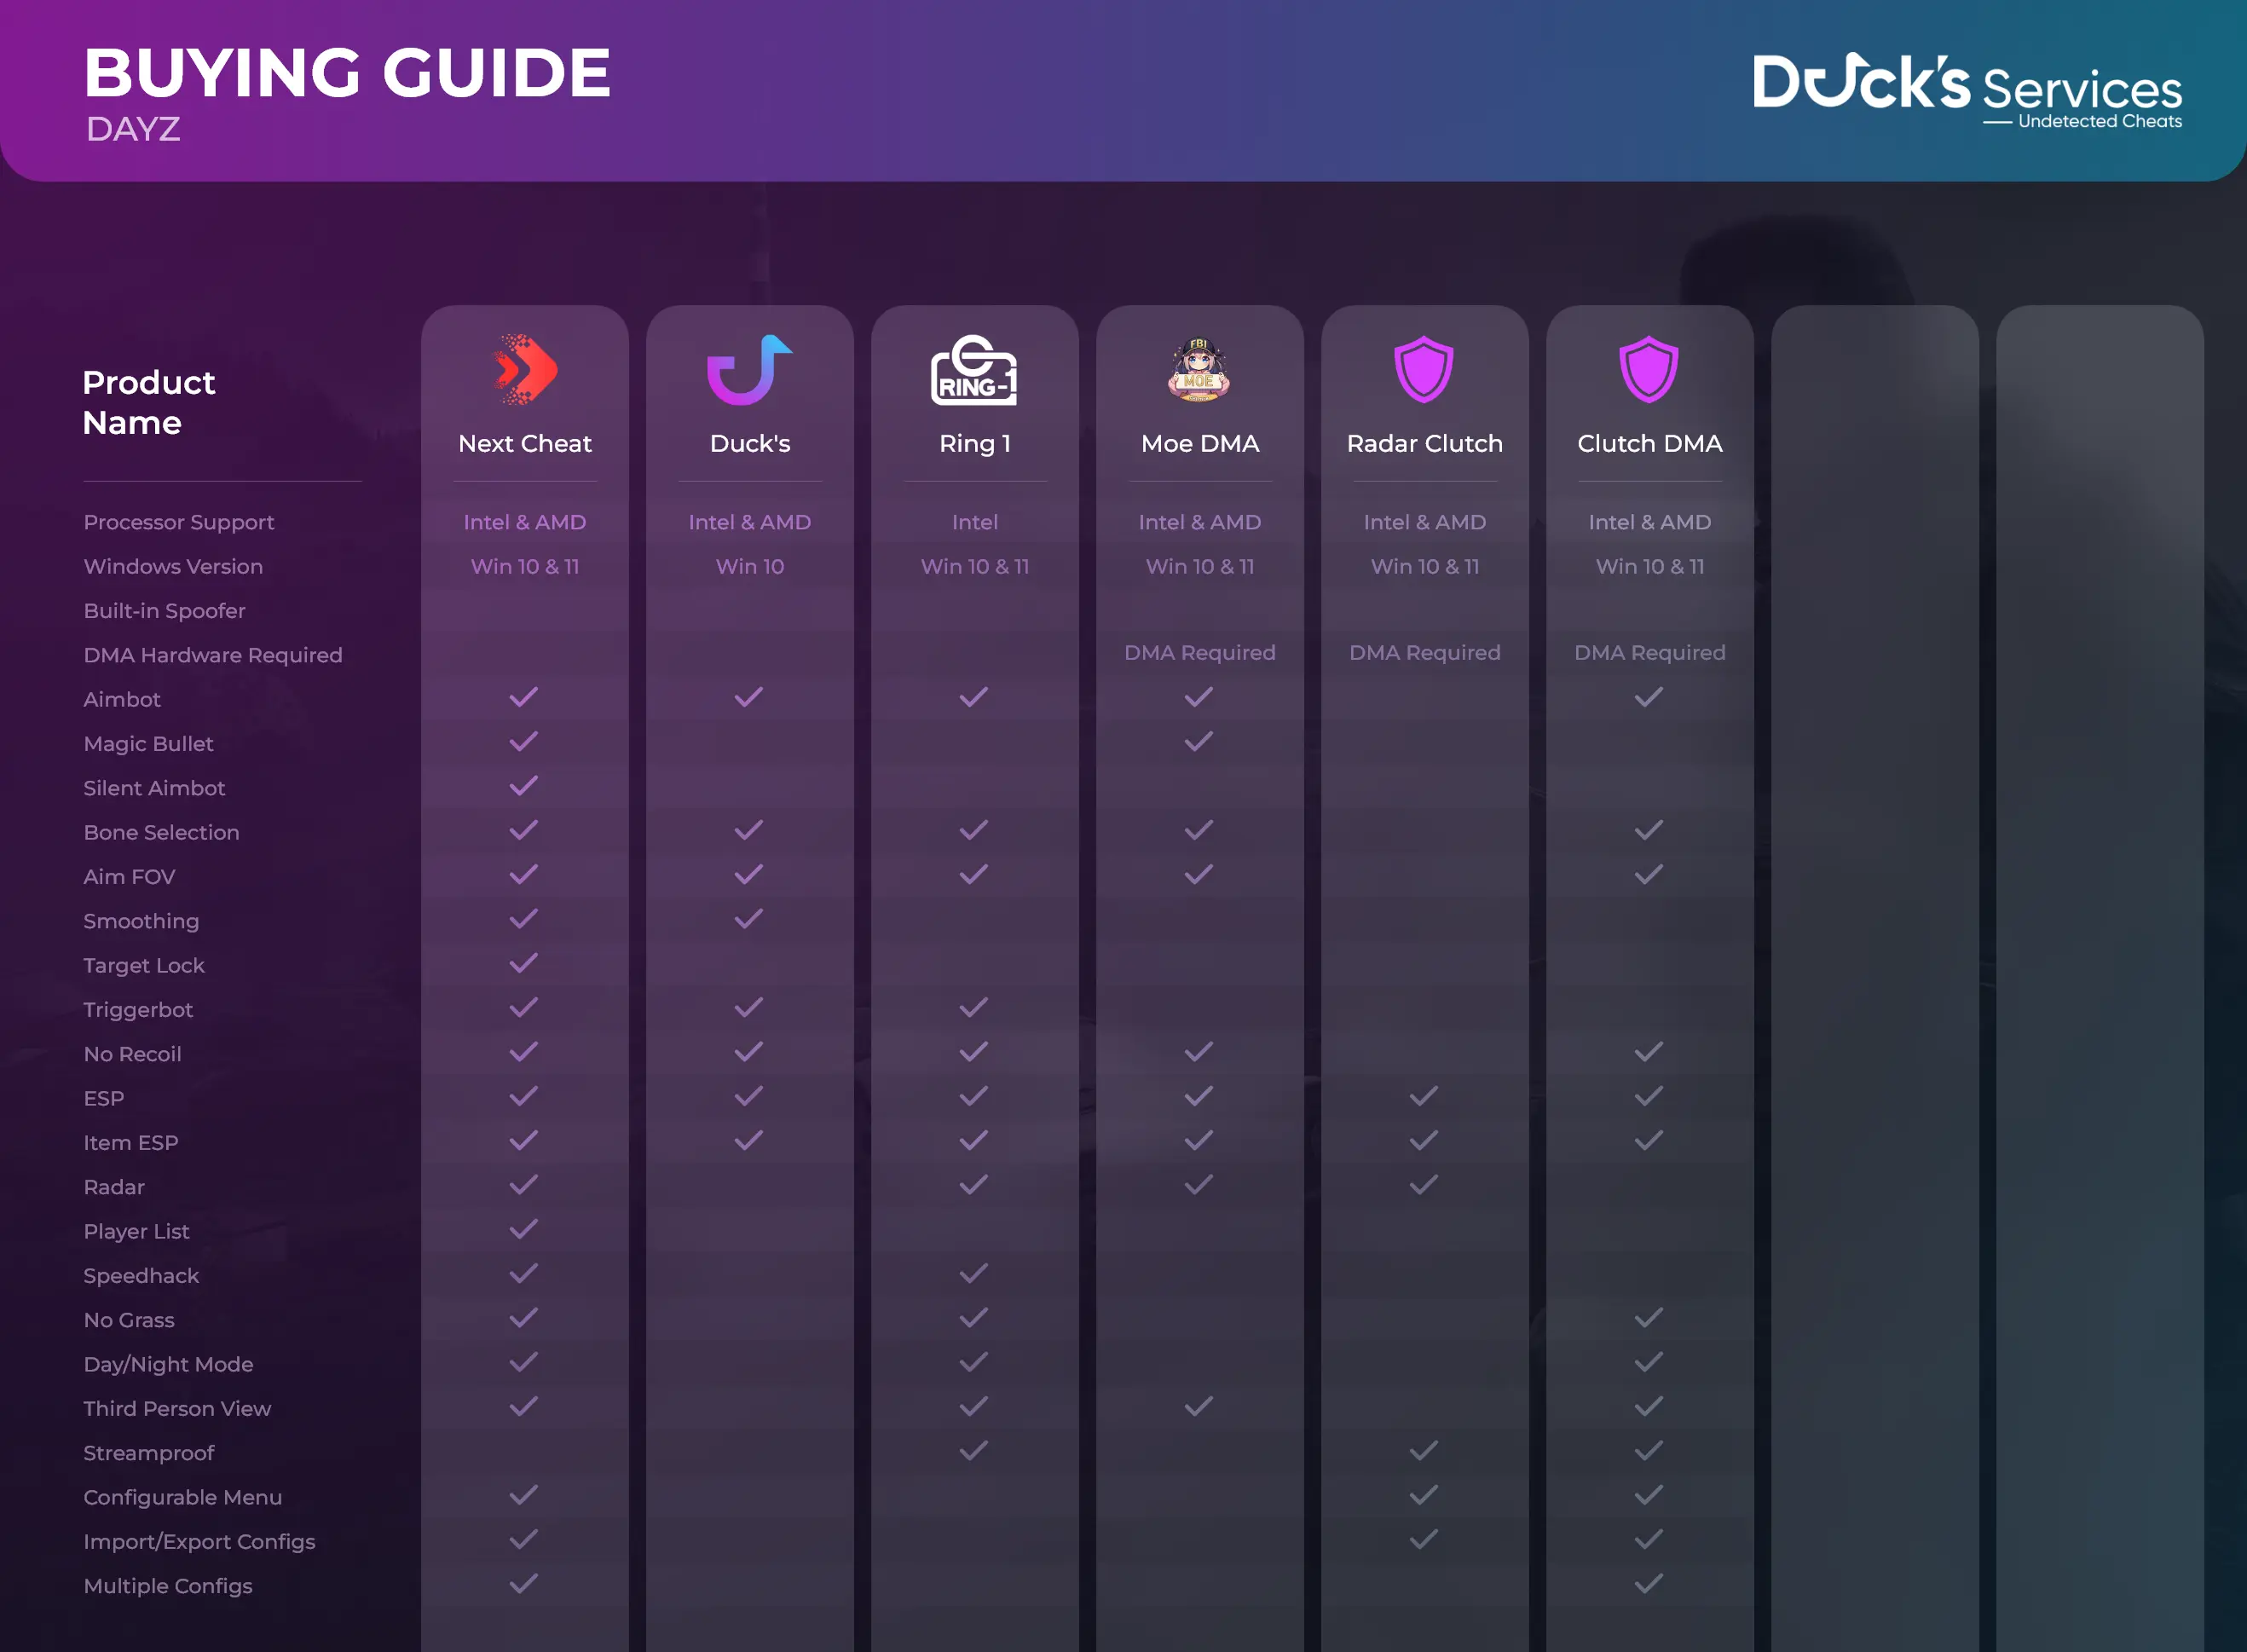
Task: Click Moe DMA's Magic Bullet checkmark
Action: coord(1199,741)
